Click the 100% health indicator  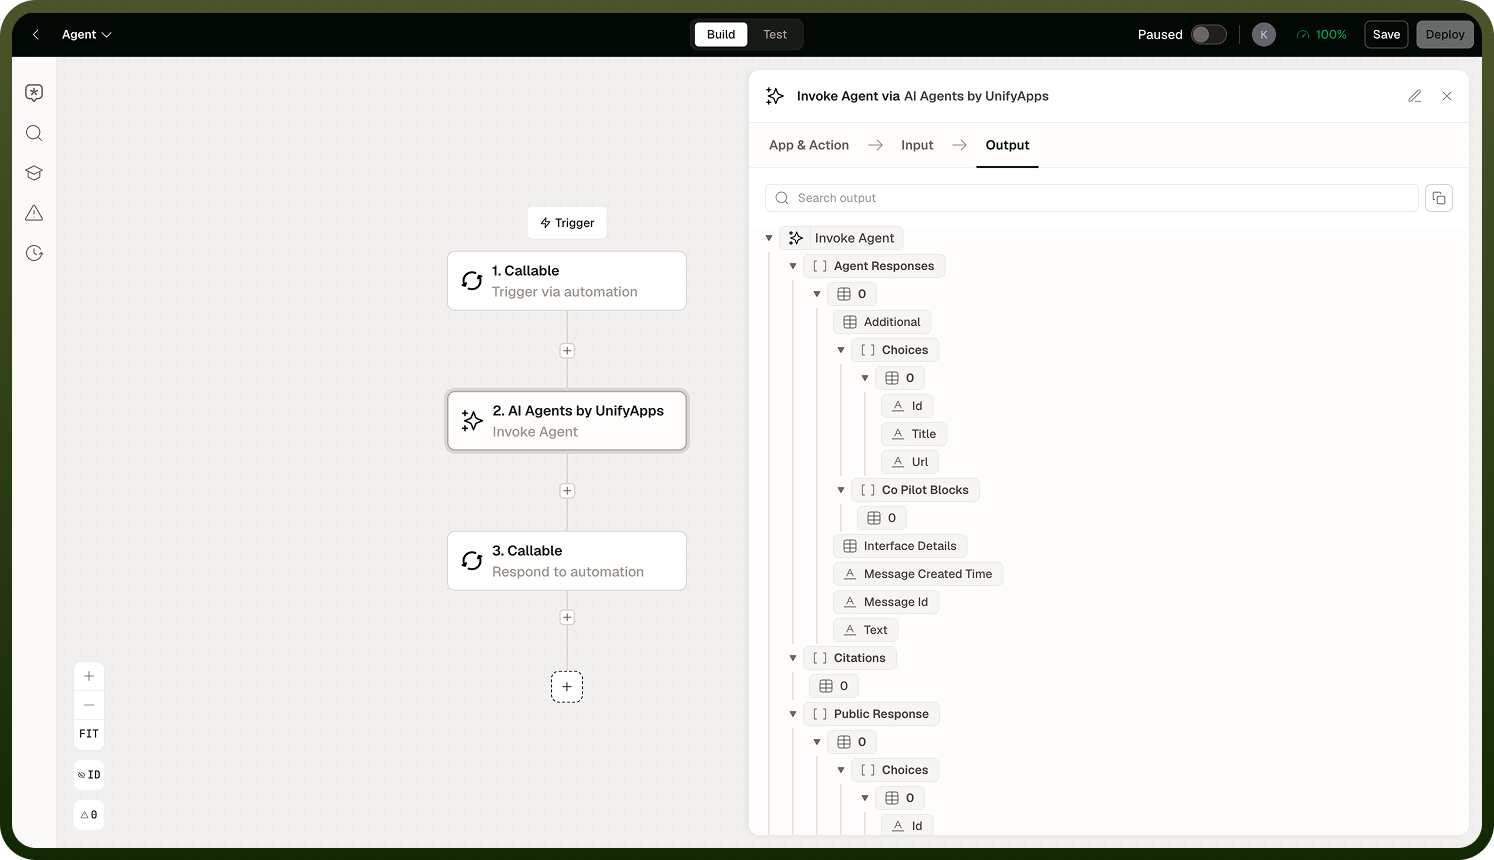(x=1322, y=35)
